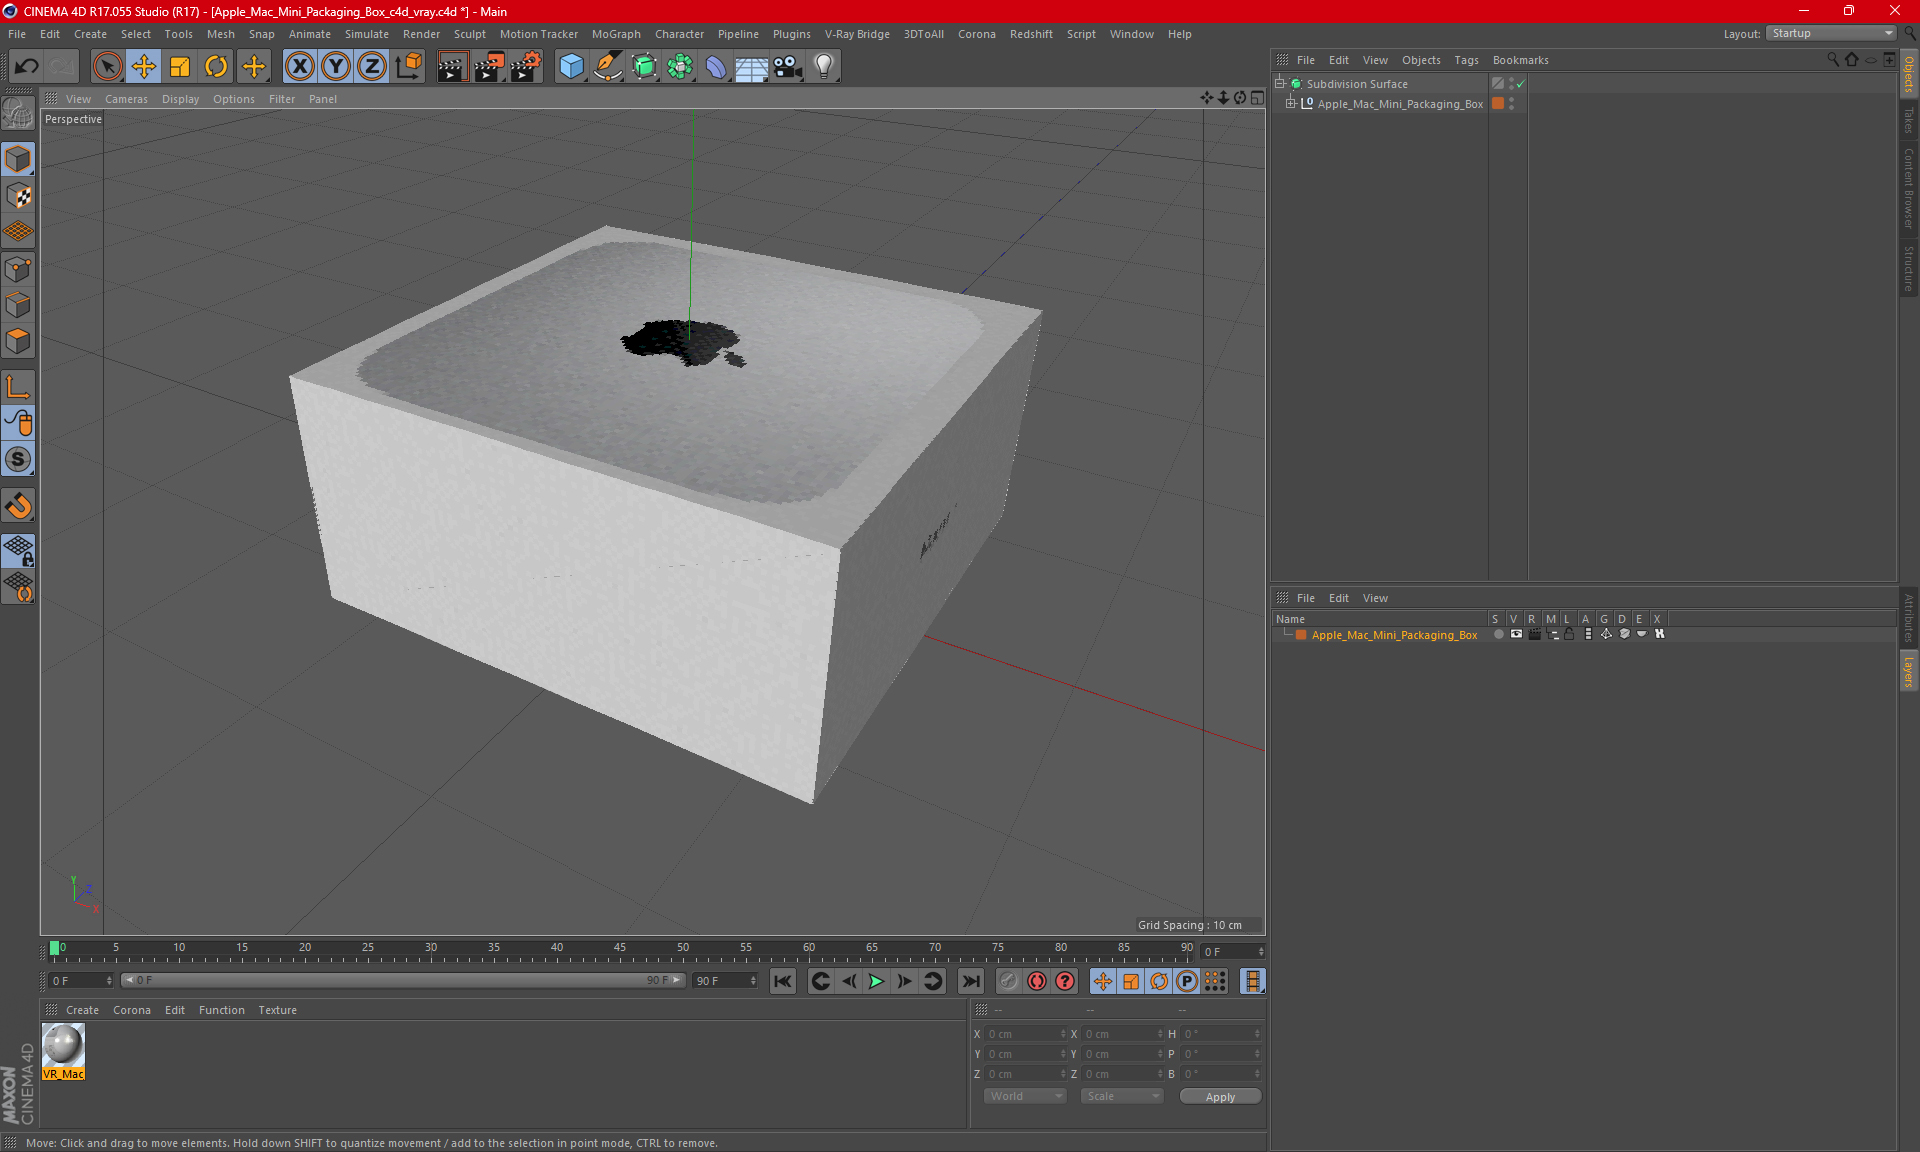Screen dimensions: 1920x1152
Task: Add a Camera object
Action: point(788,66)
